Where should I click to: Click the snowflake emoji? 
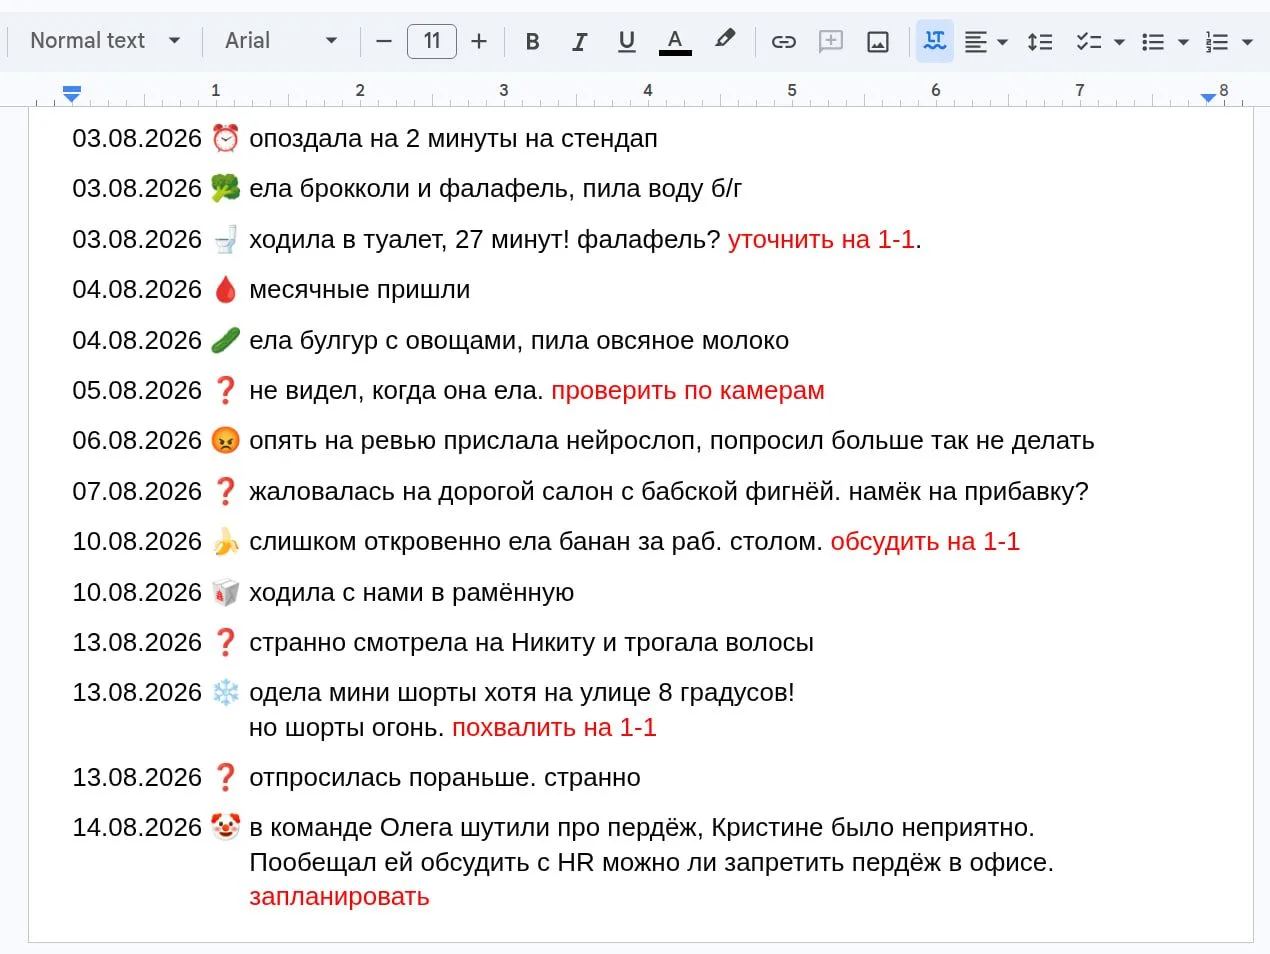(226, 692)
